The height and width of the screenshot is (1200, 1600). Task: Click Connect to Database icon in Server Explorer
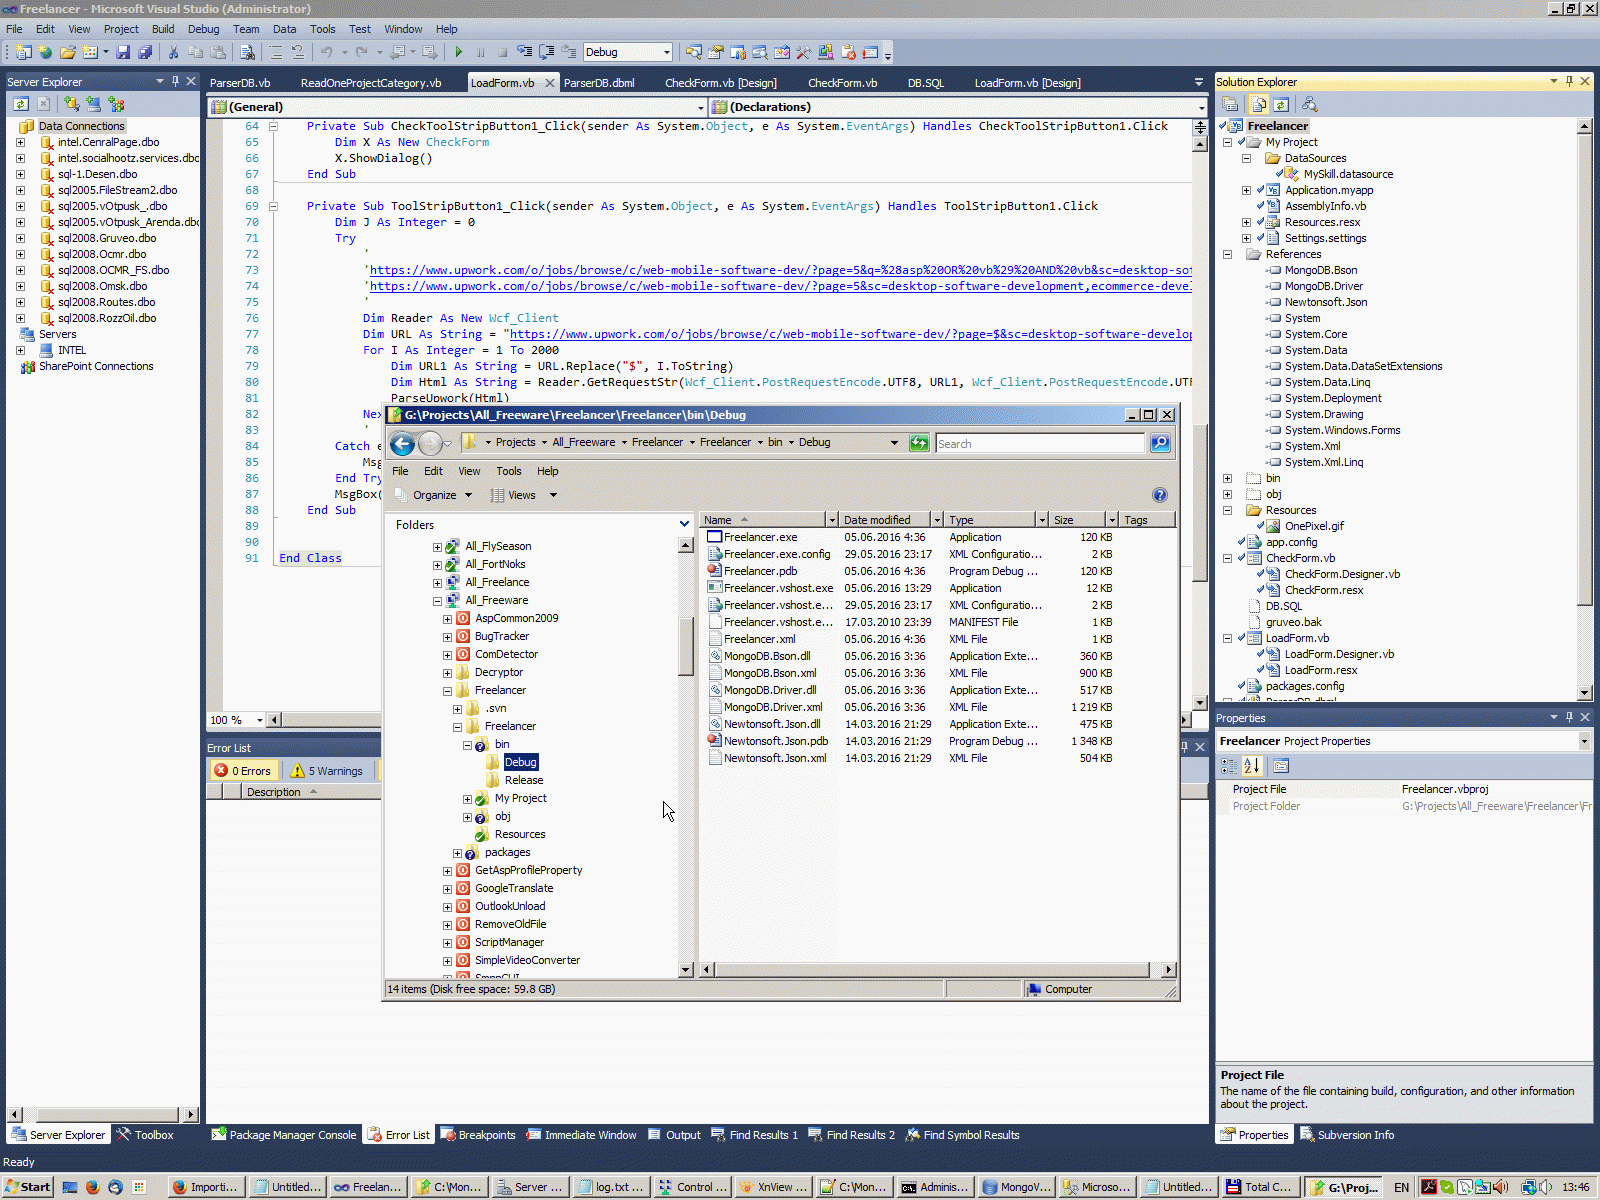71,104
